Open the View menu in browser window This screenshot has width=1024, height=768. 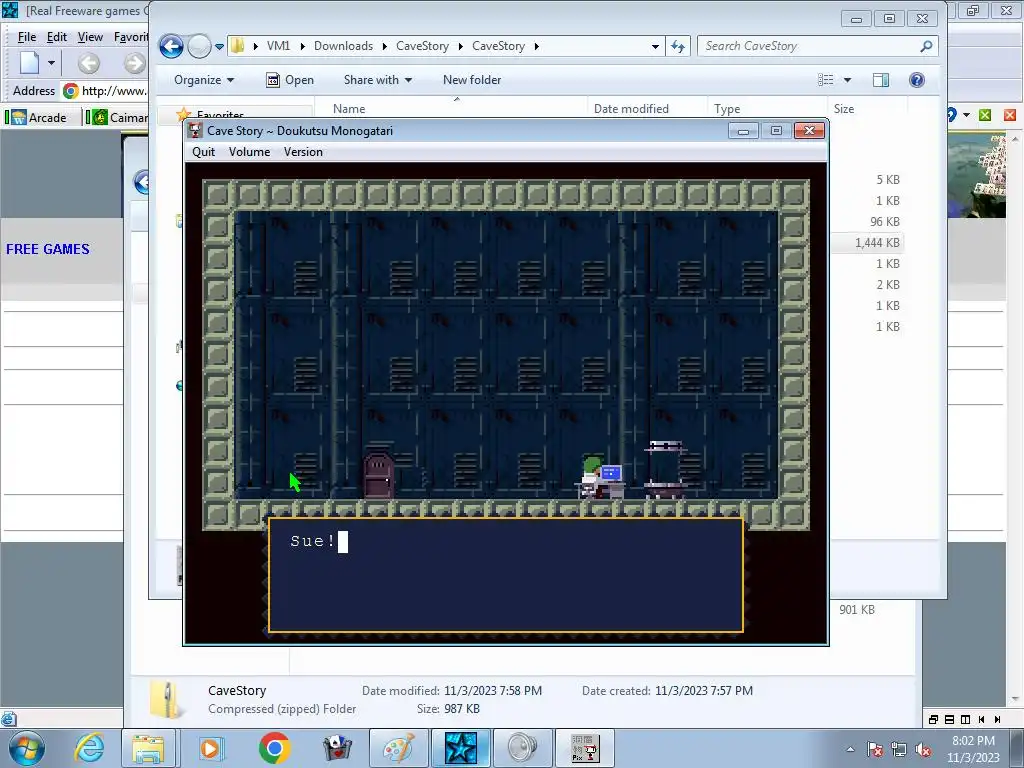point(90,37)
